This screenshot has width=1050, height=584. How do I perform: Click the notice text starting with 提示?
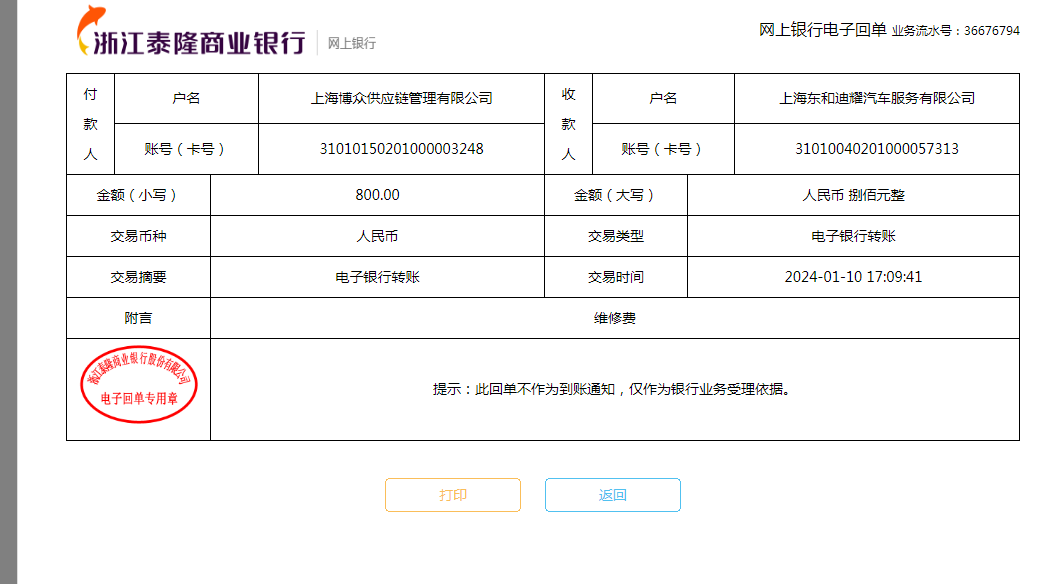[614, 389]
